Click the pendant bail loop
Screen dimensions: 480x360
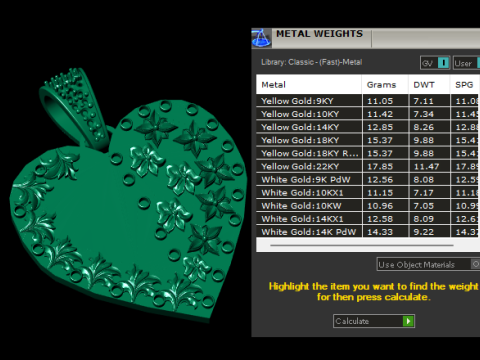74,110
